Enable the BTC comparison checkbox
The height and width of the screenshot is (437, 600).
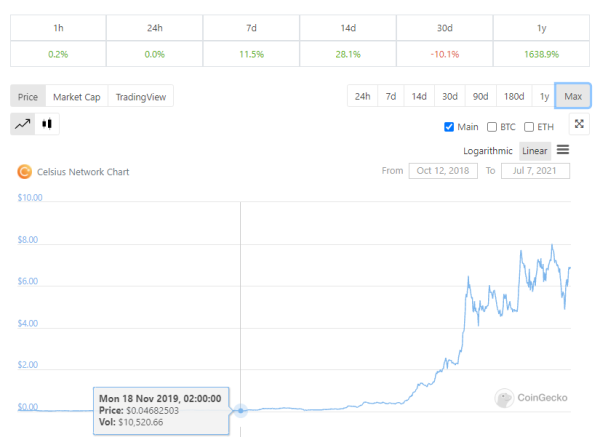tap(492, 127)
